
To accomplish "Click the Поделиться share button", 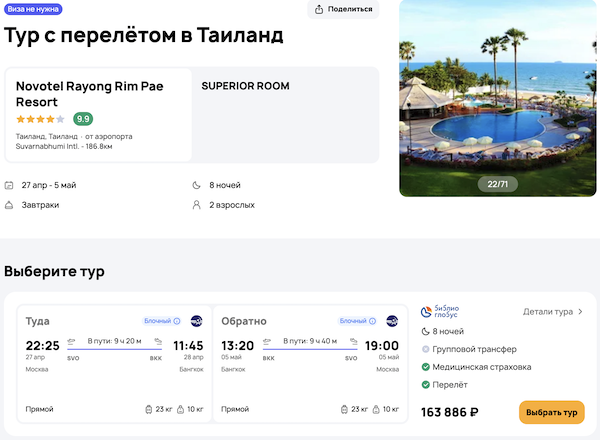I will click(344, 10).
